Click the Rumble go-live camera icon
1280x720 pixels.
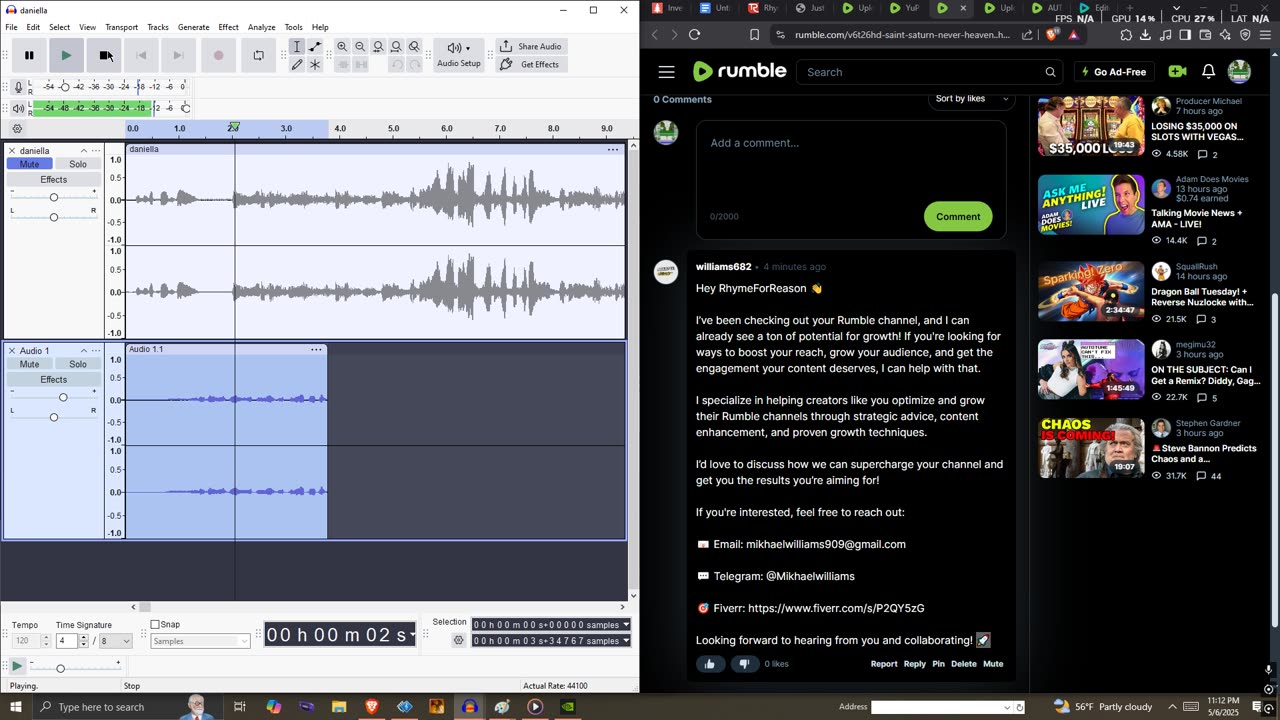point(1177,72)
